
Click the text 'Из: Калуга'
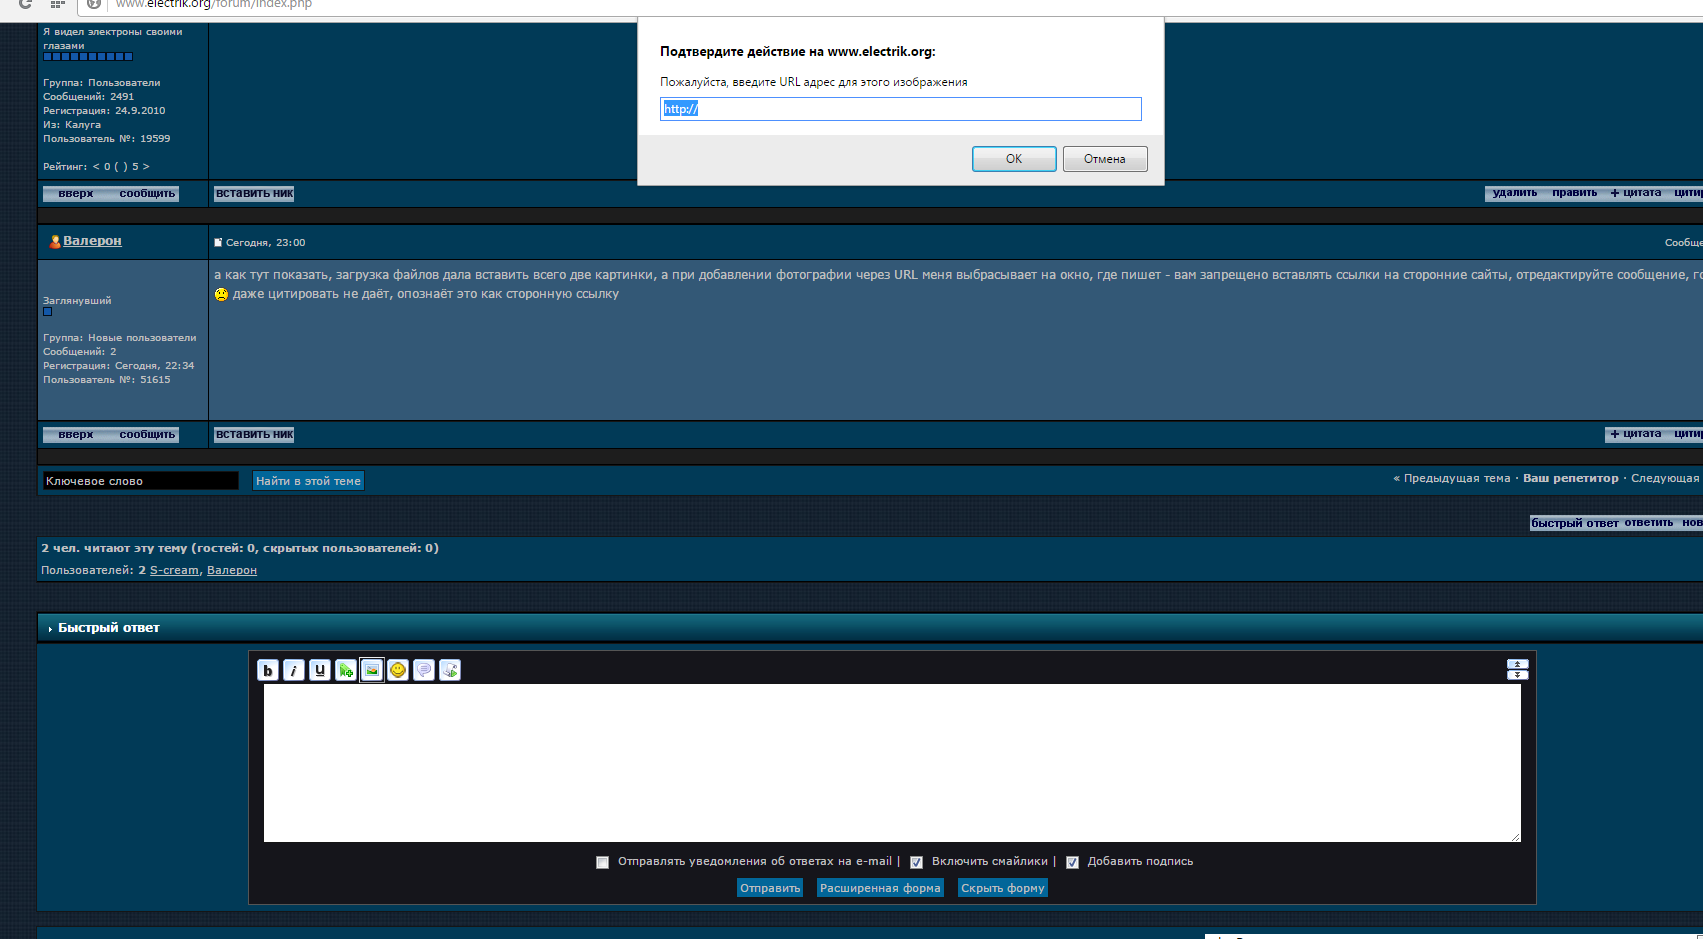pyautogui.click(x=72, y=125)
